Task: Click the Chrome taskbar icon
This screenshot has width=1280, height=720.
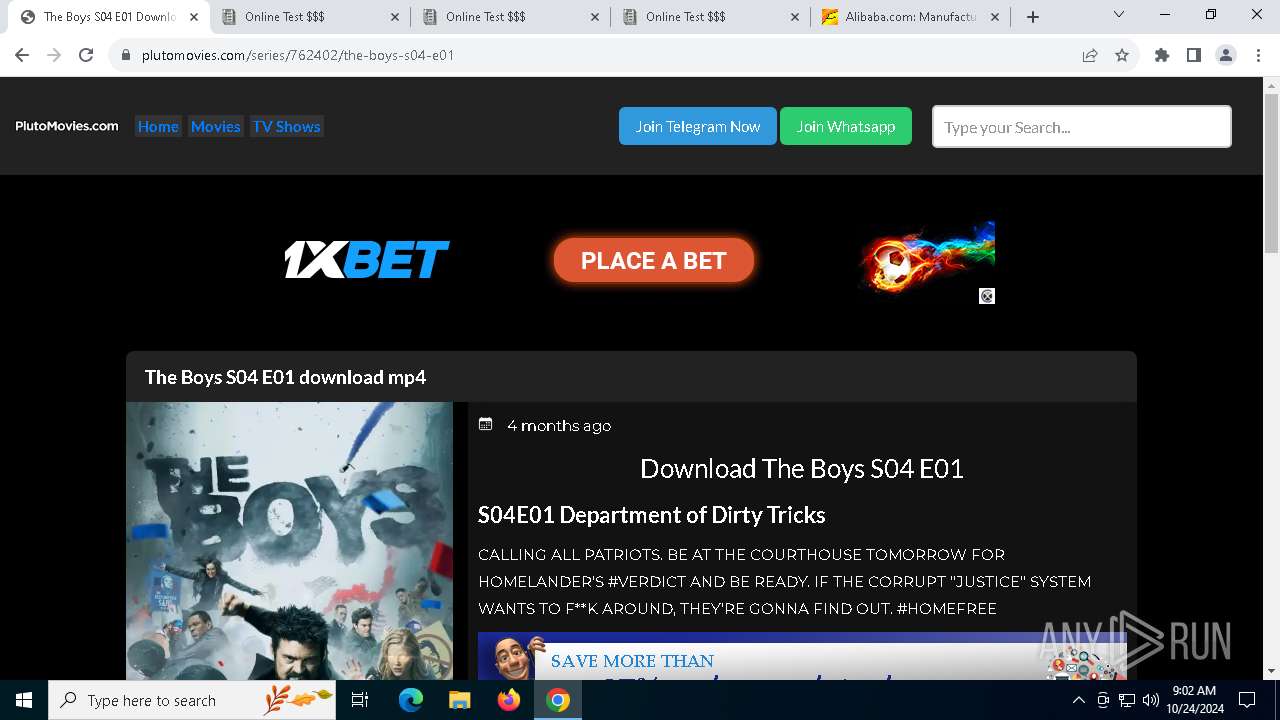Action: point(558,700)
